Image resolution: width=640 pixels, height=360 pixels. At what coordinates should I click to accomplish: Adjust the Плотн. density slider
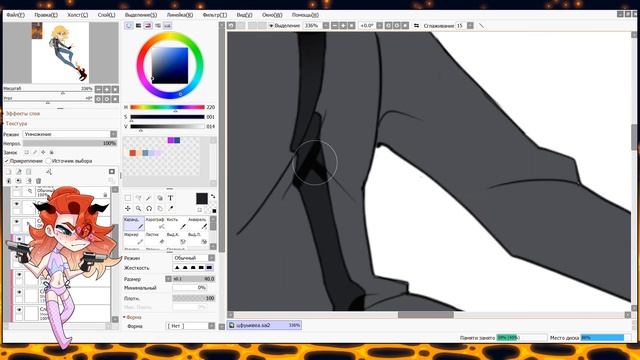193,298
